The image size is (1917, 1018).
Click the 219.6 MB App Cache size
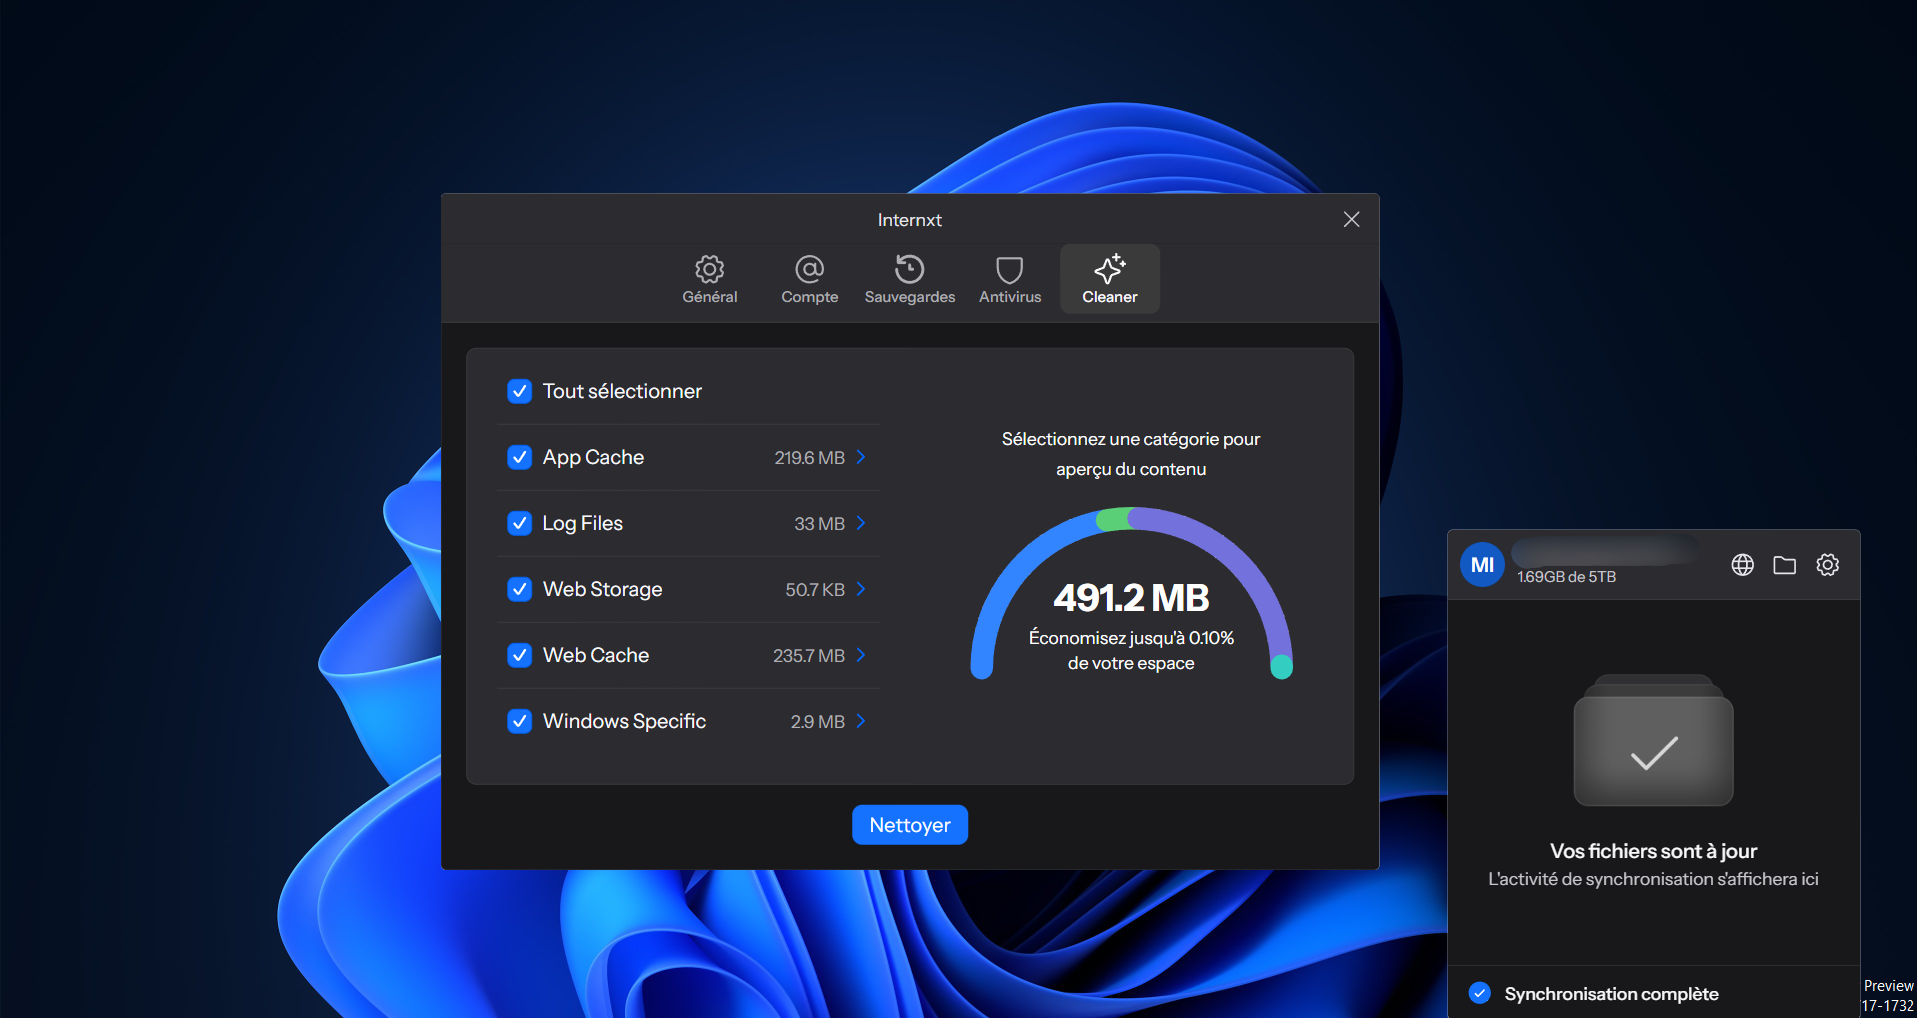[810, 458]
